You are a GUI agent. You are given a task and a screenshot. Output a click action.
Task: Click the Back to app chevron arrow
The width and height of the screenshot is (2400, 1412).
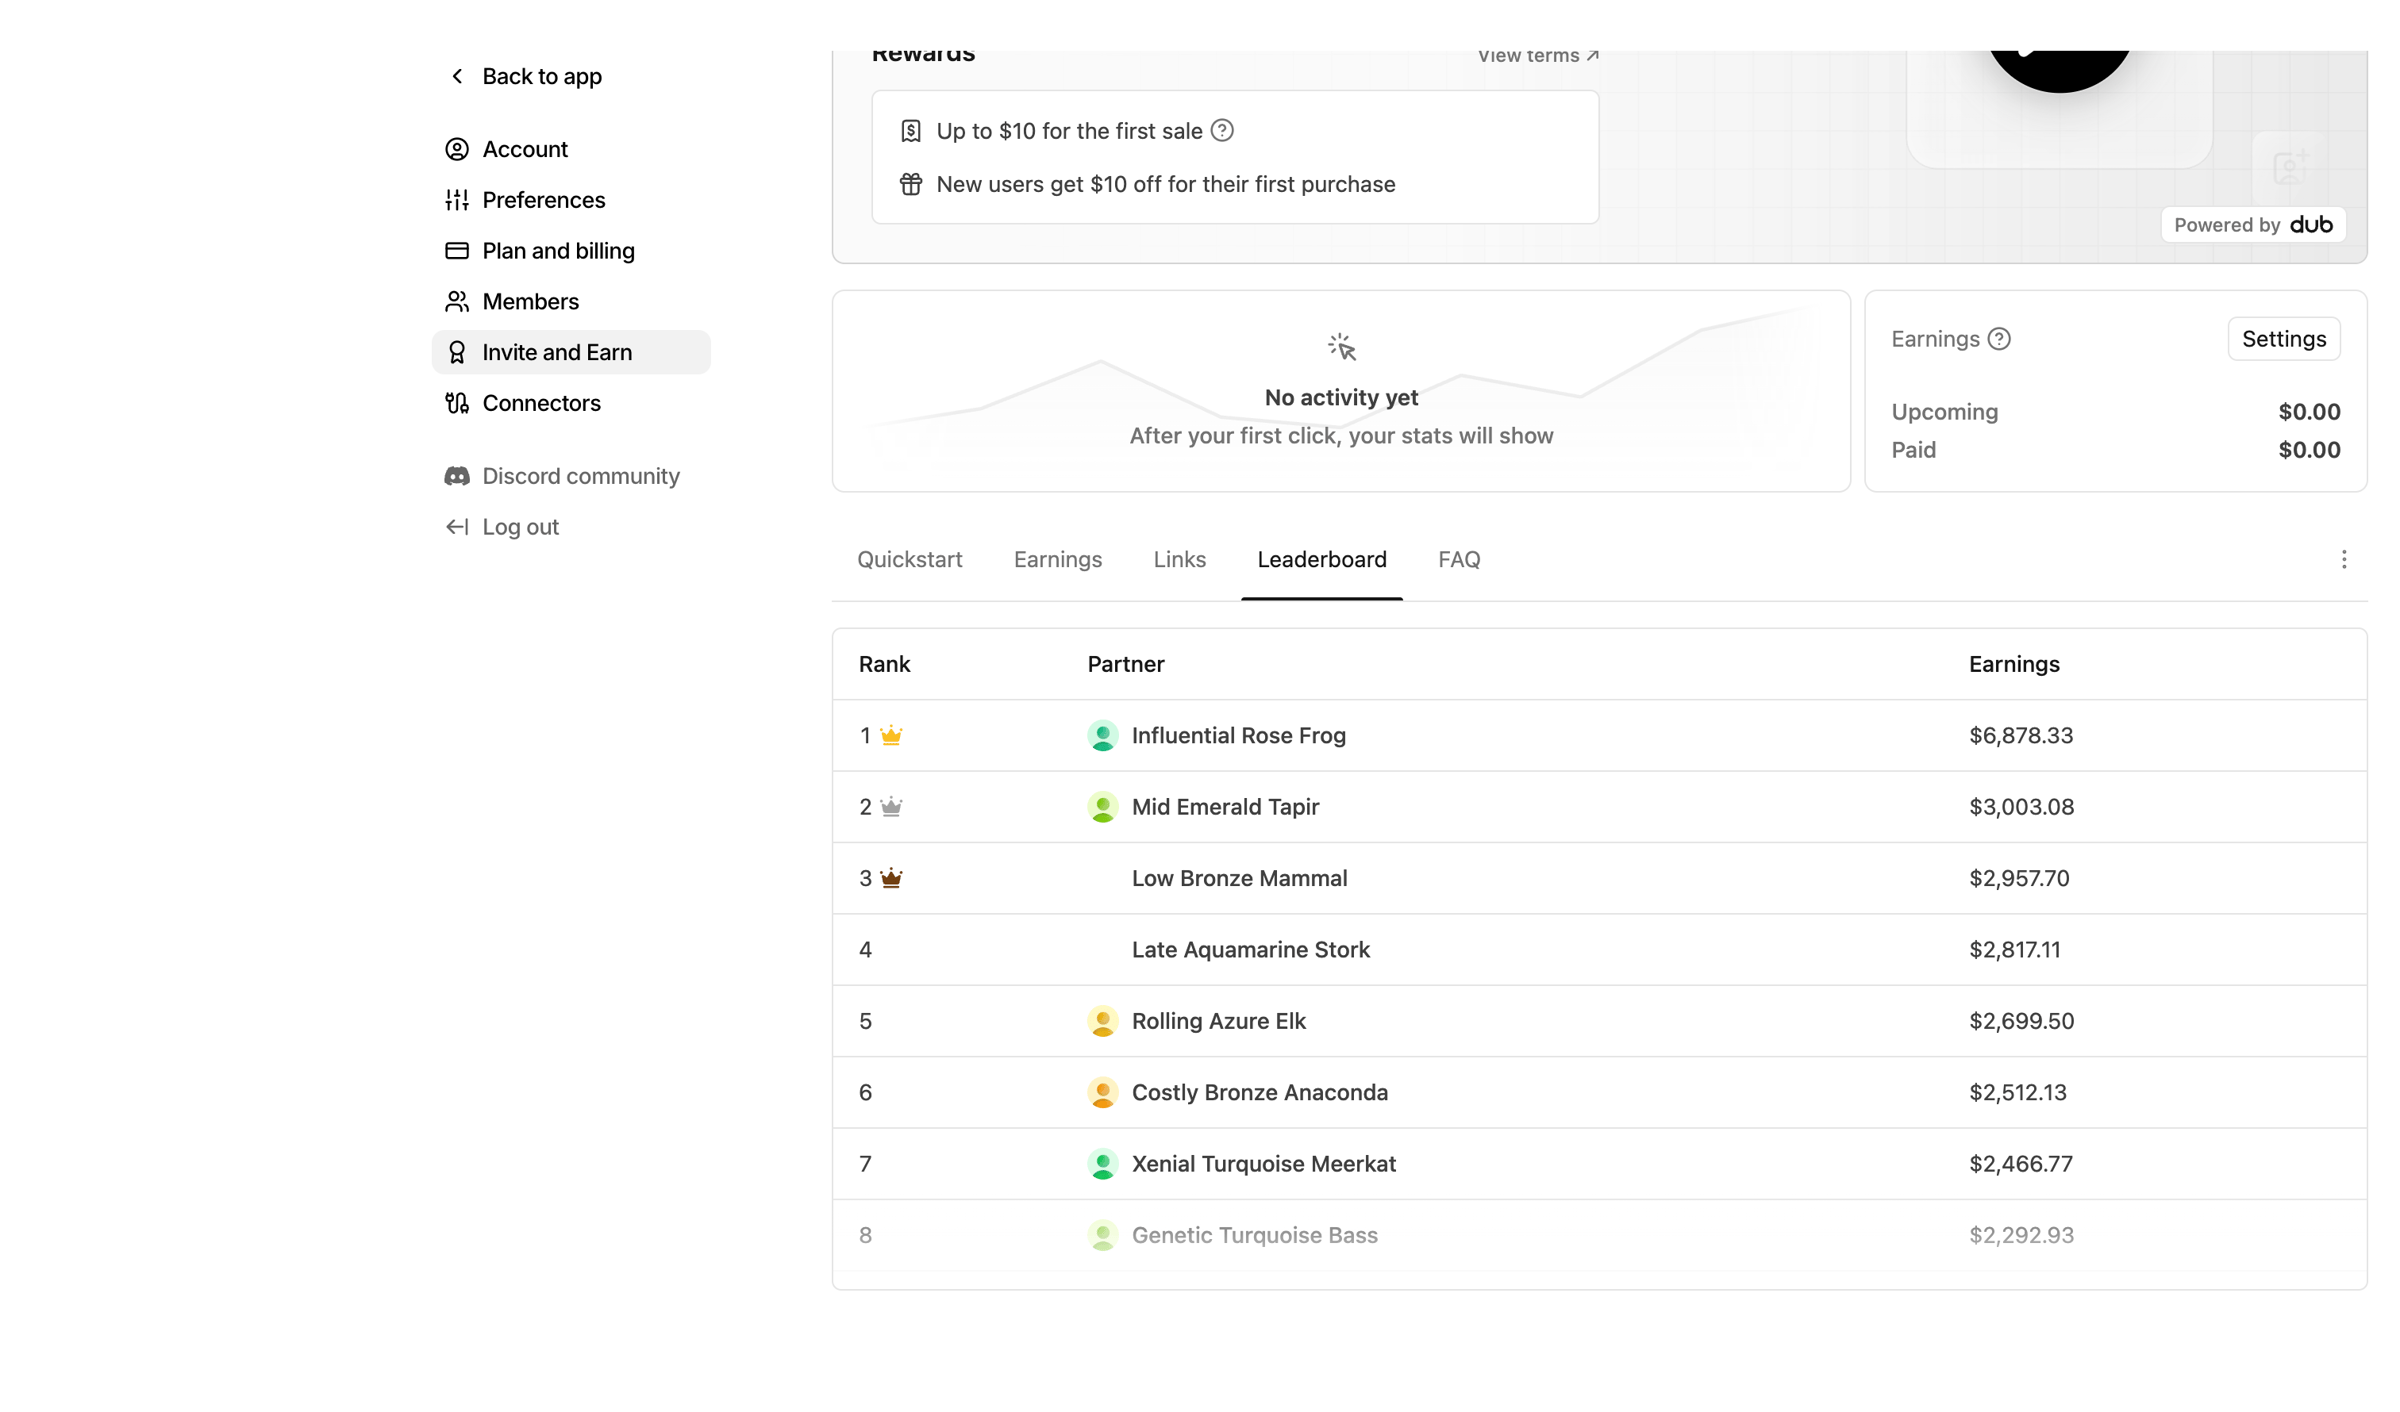pyautogui.click(x=457, y=76)
